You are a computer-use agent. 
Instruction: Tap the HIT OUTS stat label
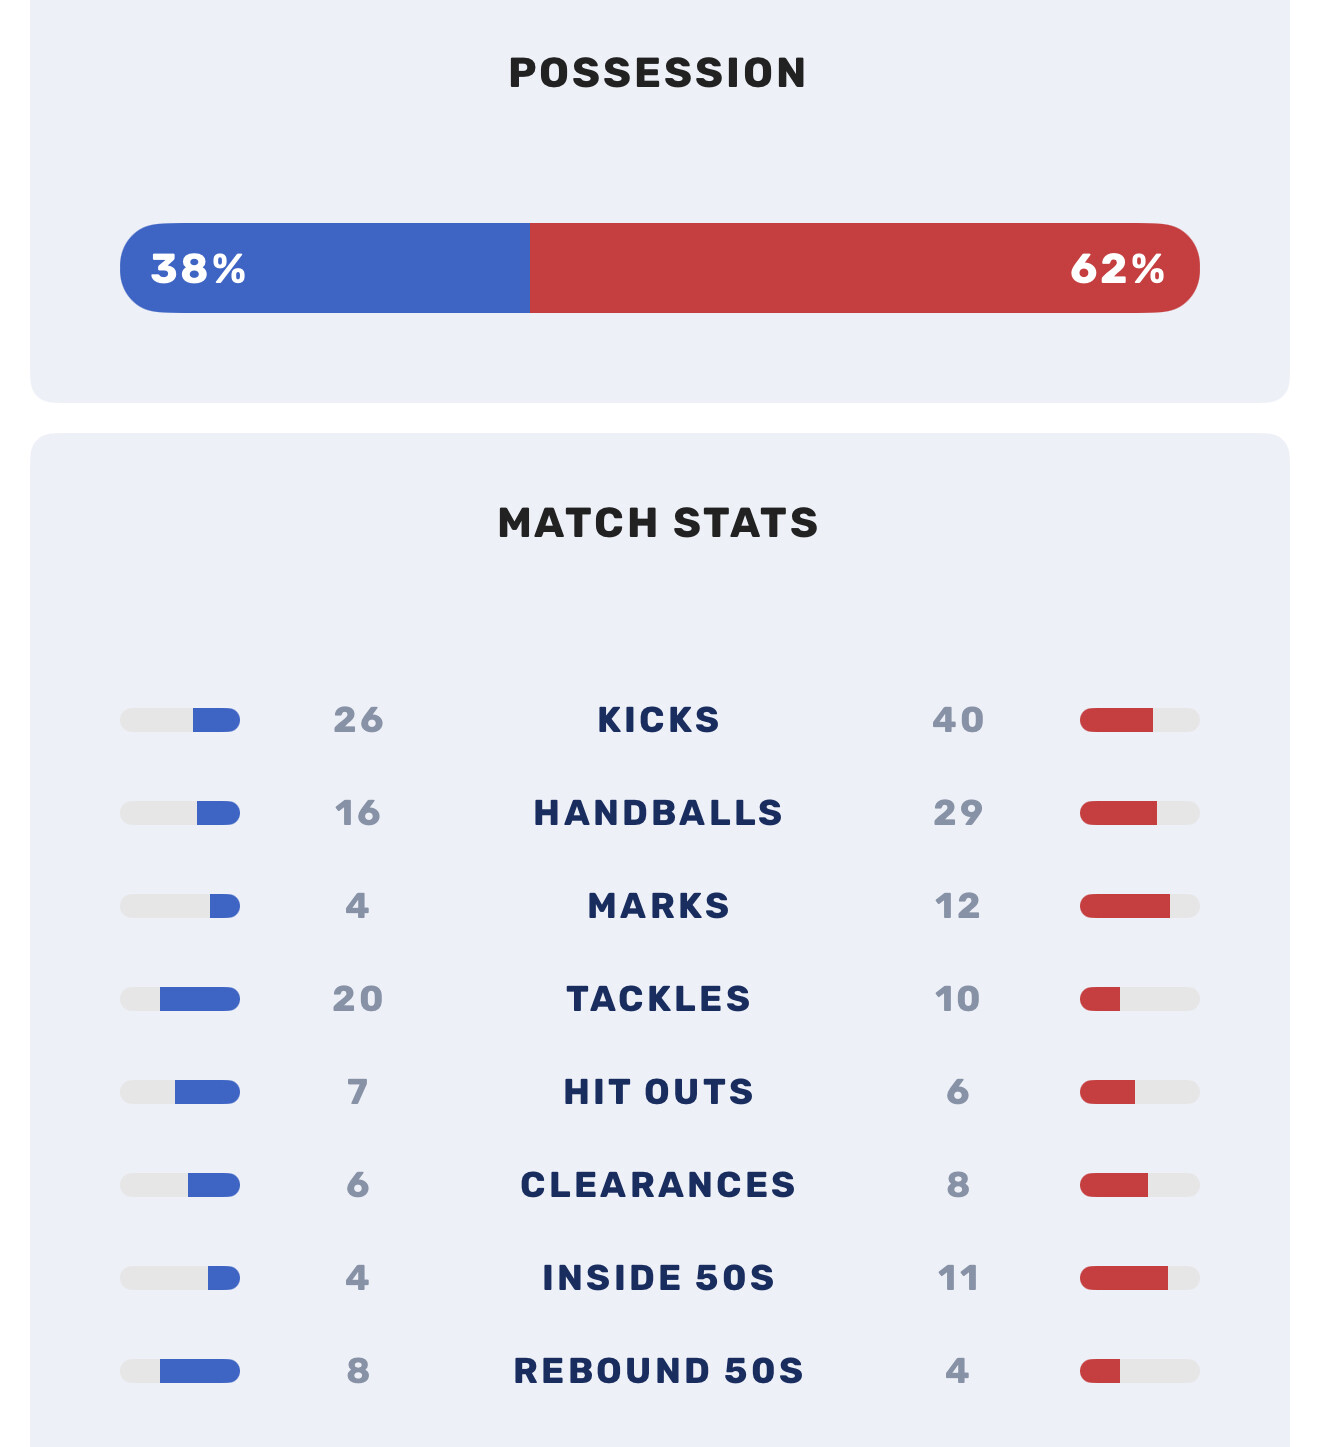(658, 1092)
